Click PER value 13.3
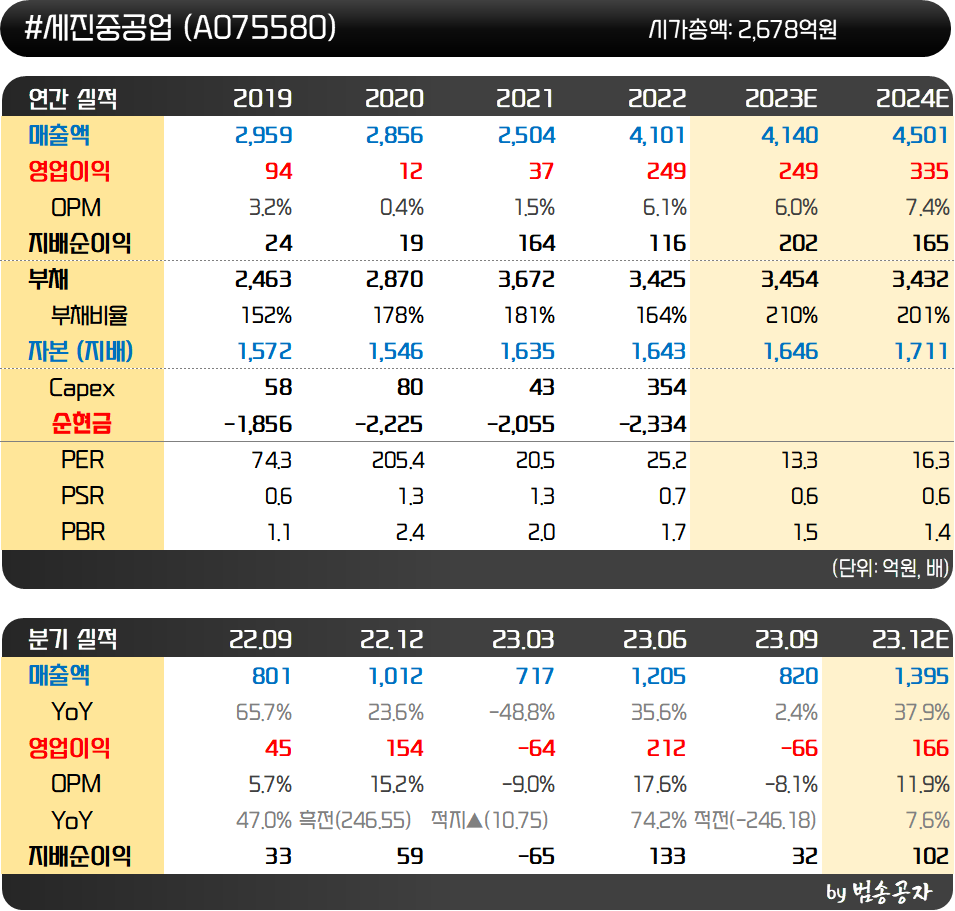The image size is (955, 911). point(800,460)
